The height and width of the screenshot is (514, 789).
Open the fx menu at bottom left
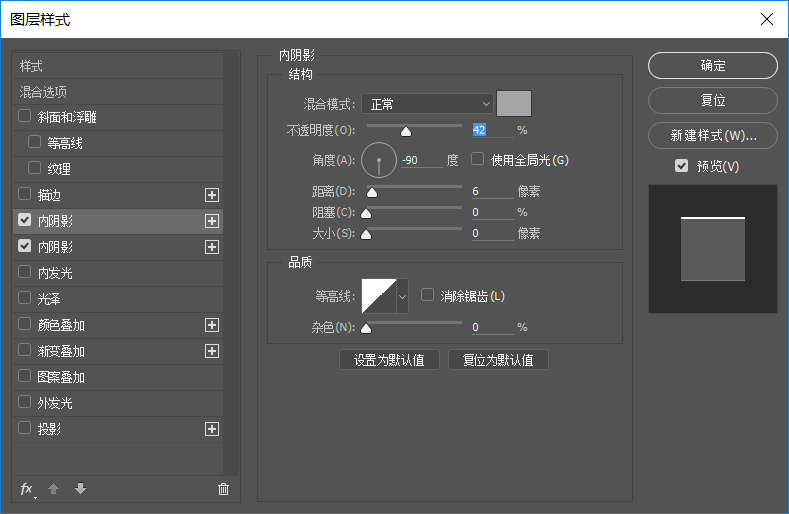point(27,489)
